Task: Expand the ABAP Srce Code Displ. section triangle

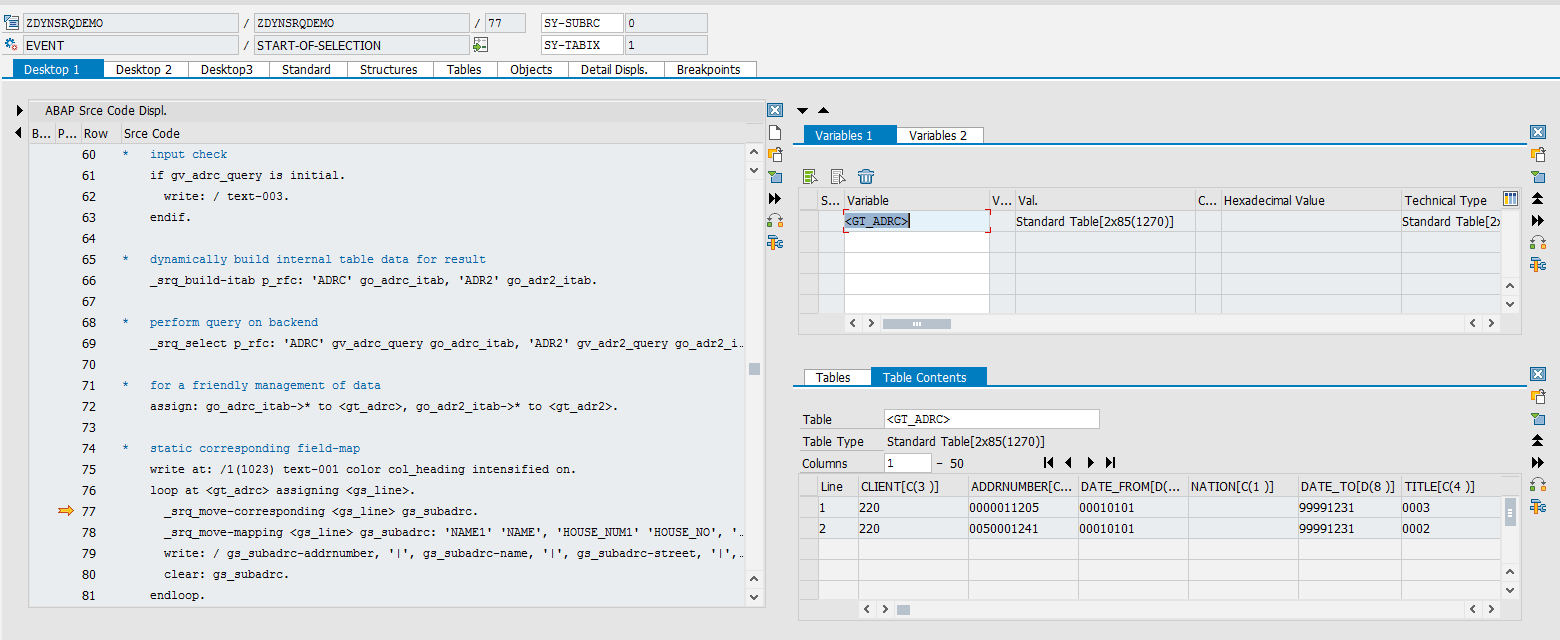Action: pos(20,110)
